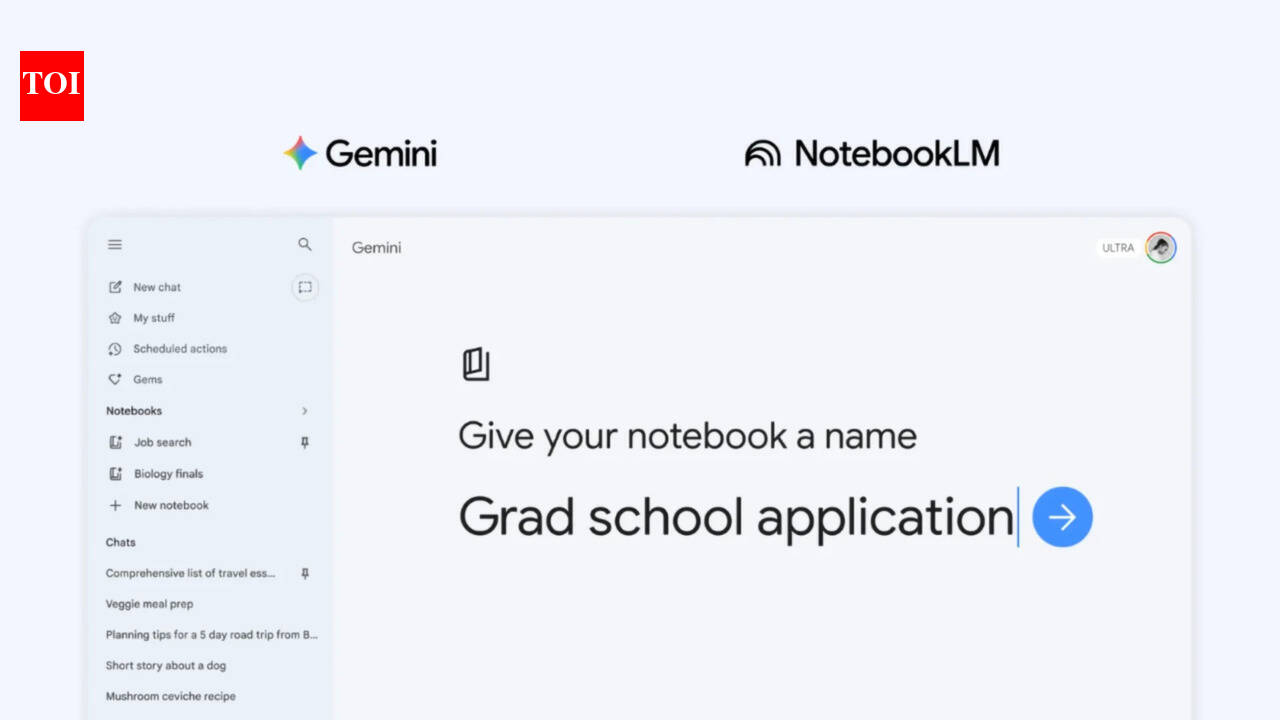Click the notebook name input field
The image size is (1280, 720).
coord(737,517)
